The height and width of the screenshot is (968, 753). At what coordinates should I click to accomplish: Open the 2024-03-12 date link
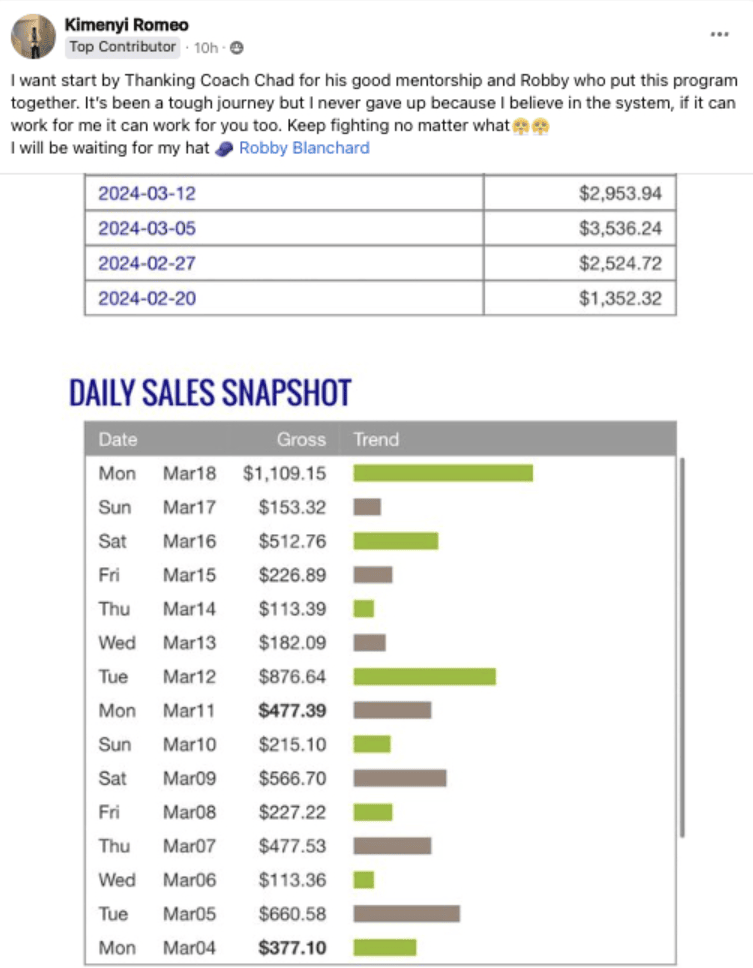[x=147, y=193]
